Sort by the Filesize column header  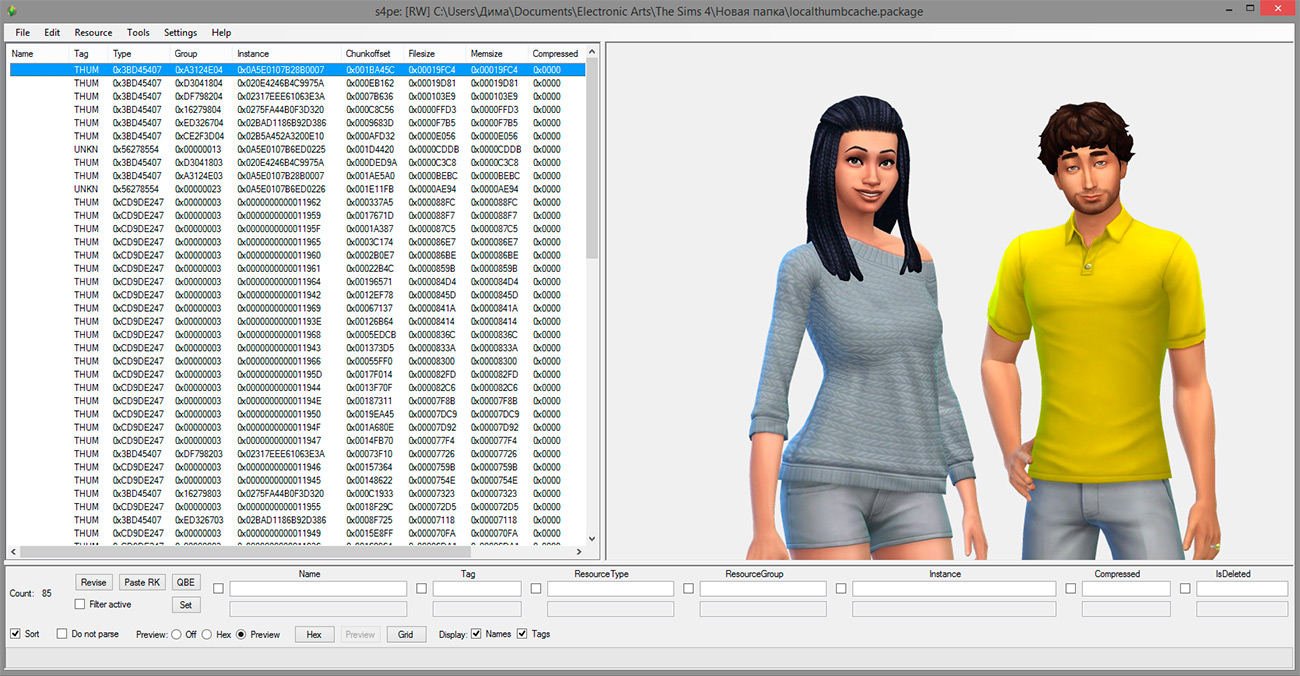click(422, 53)
